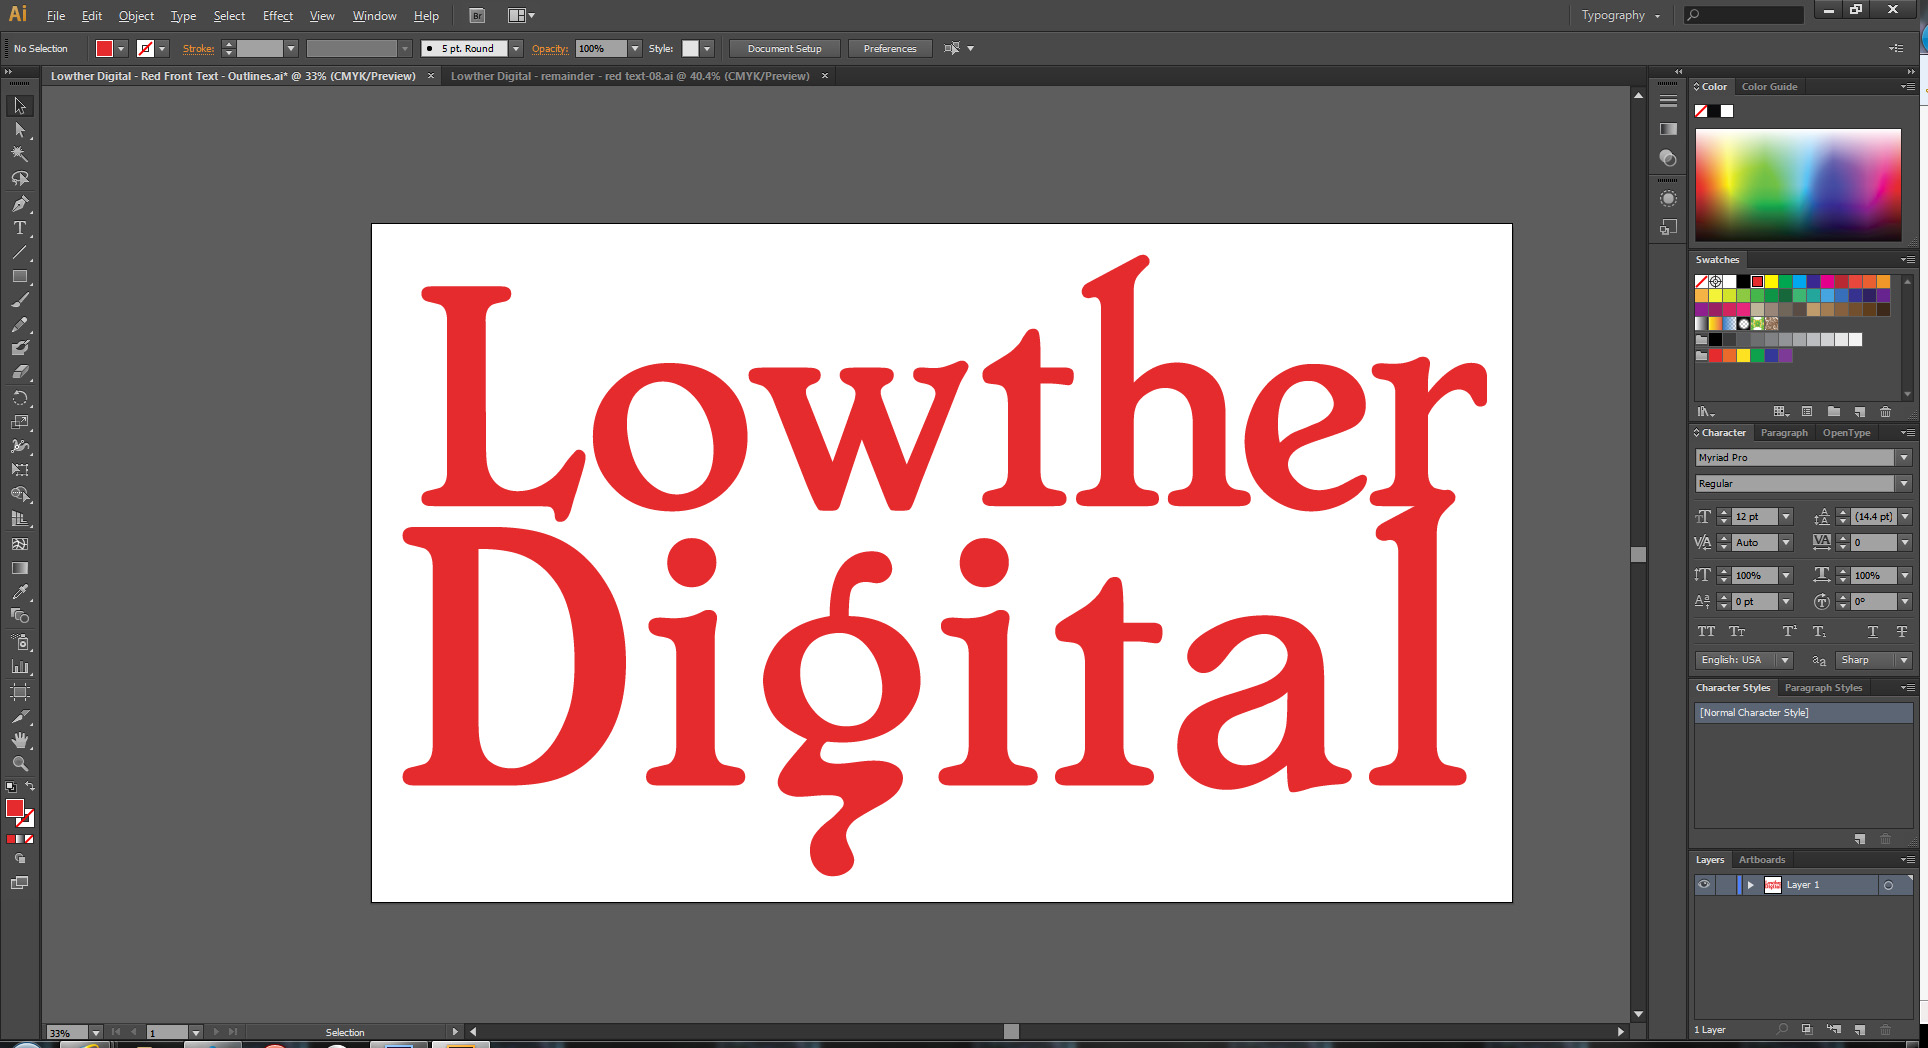The image size is (1928, 1048).
Task: Open the Regular font style dropdown
Action: [1904, 484]
